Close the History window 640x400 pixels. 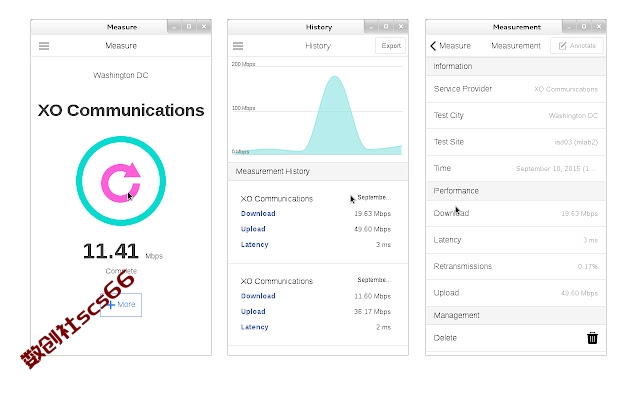[401, 27]
